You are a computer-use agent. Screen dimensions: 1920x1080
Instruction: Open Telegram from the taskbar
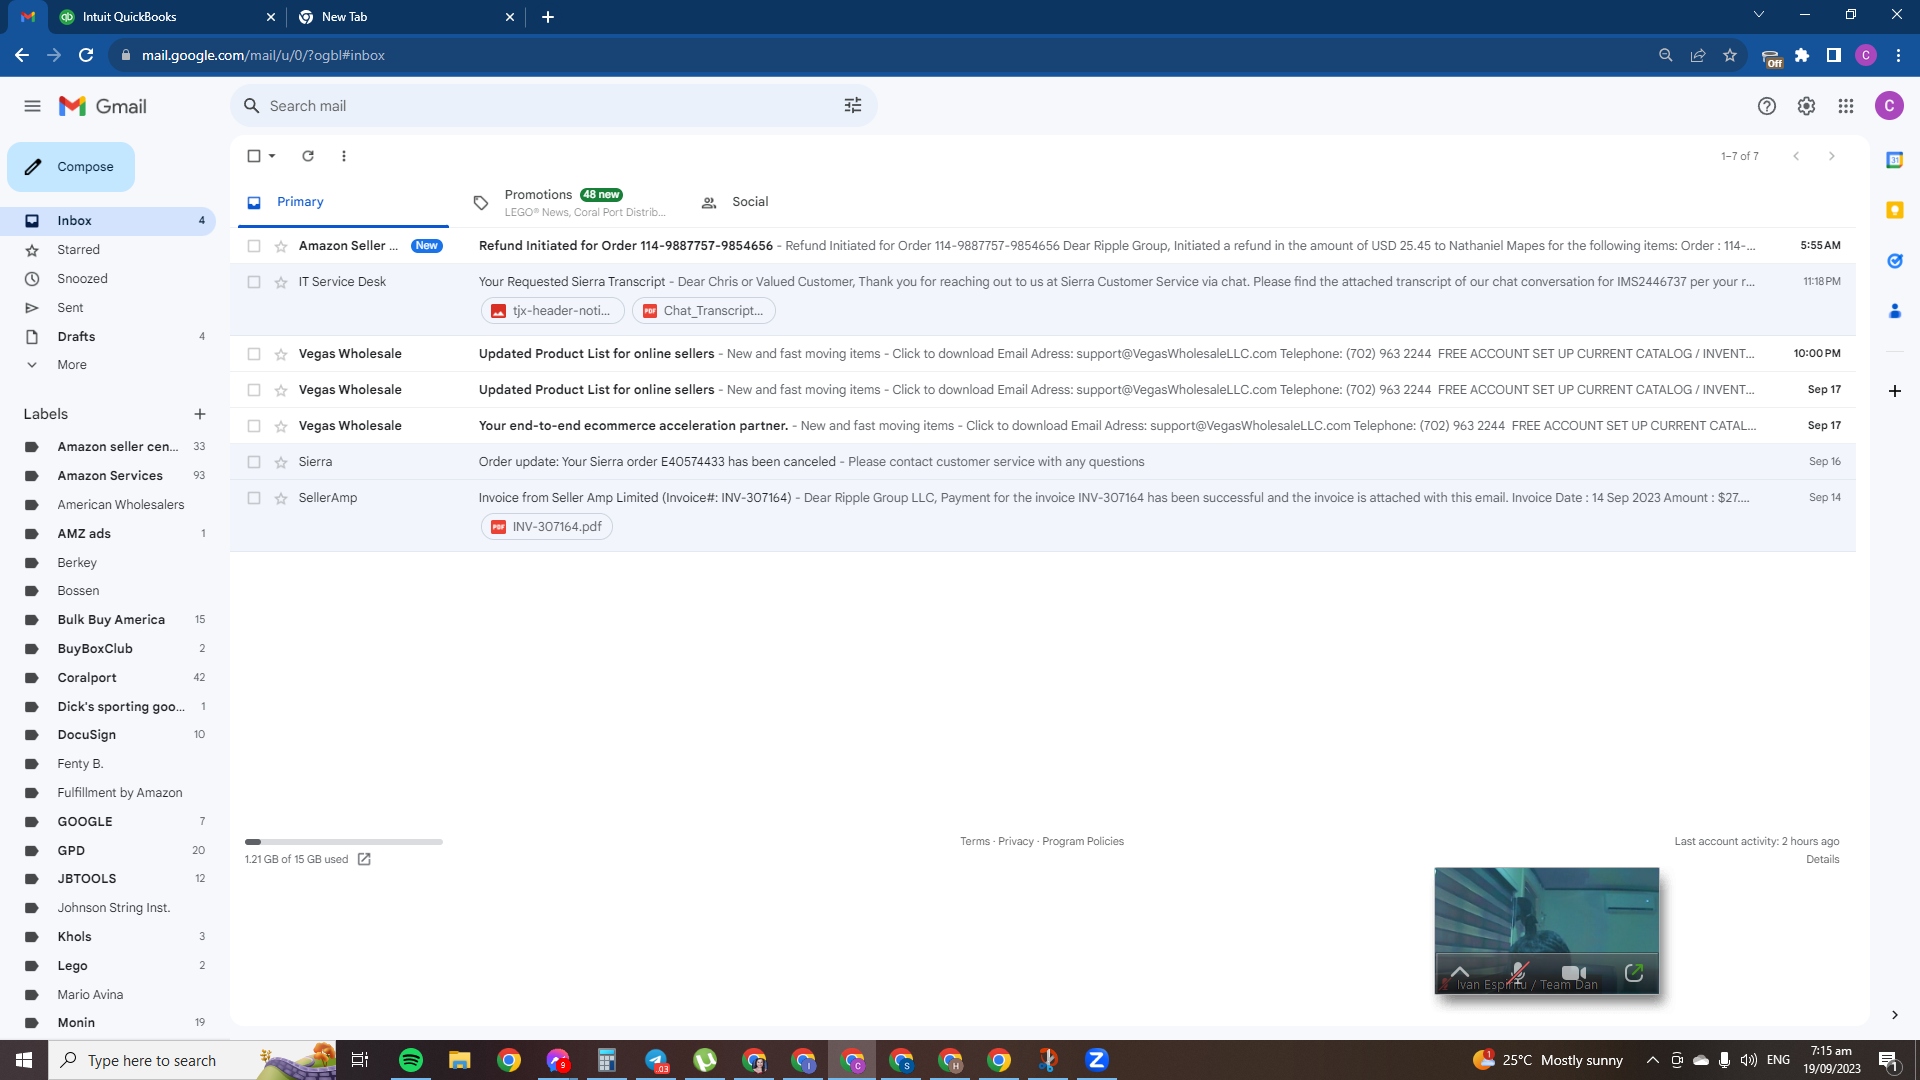[x=656, y=1060]
